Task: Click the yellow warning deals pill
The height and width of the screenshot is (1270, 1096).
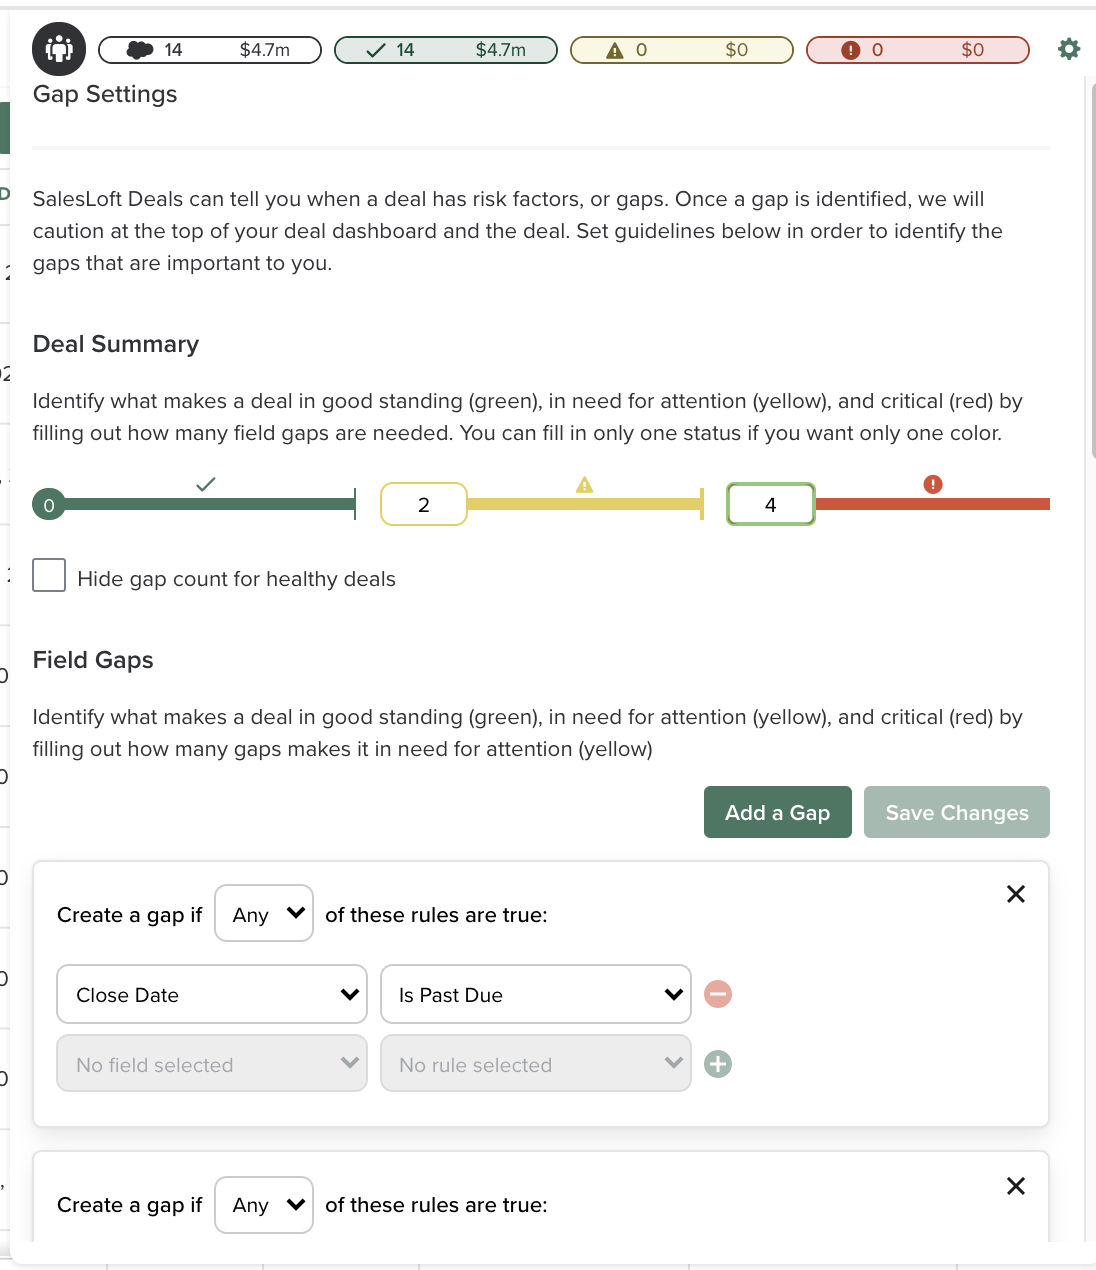Action: click(681, 49)
